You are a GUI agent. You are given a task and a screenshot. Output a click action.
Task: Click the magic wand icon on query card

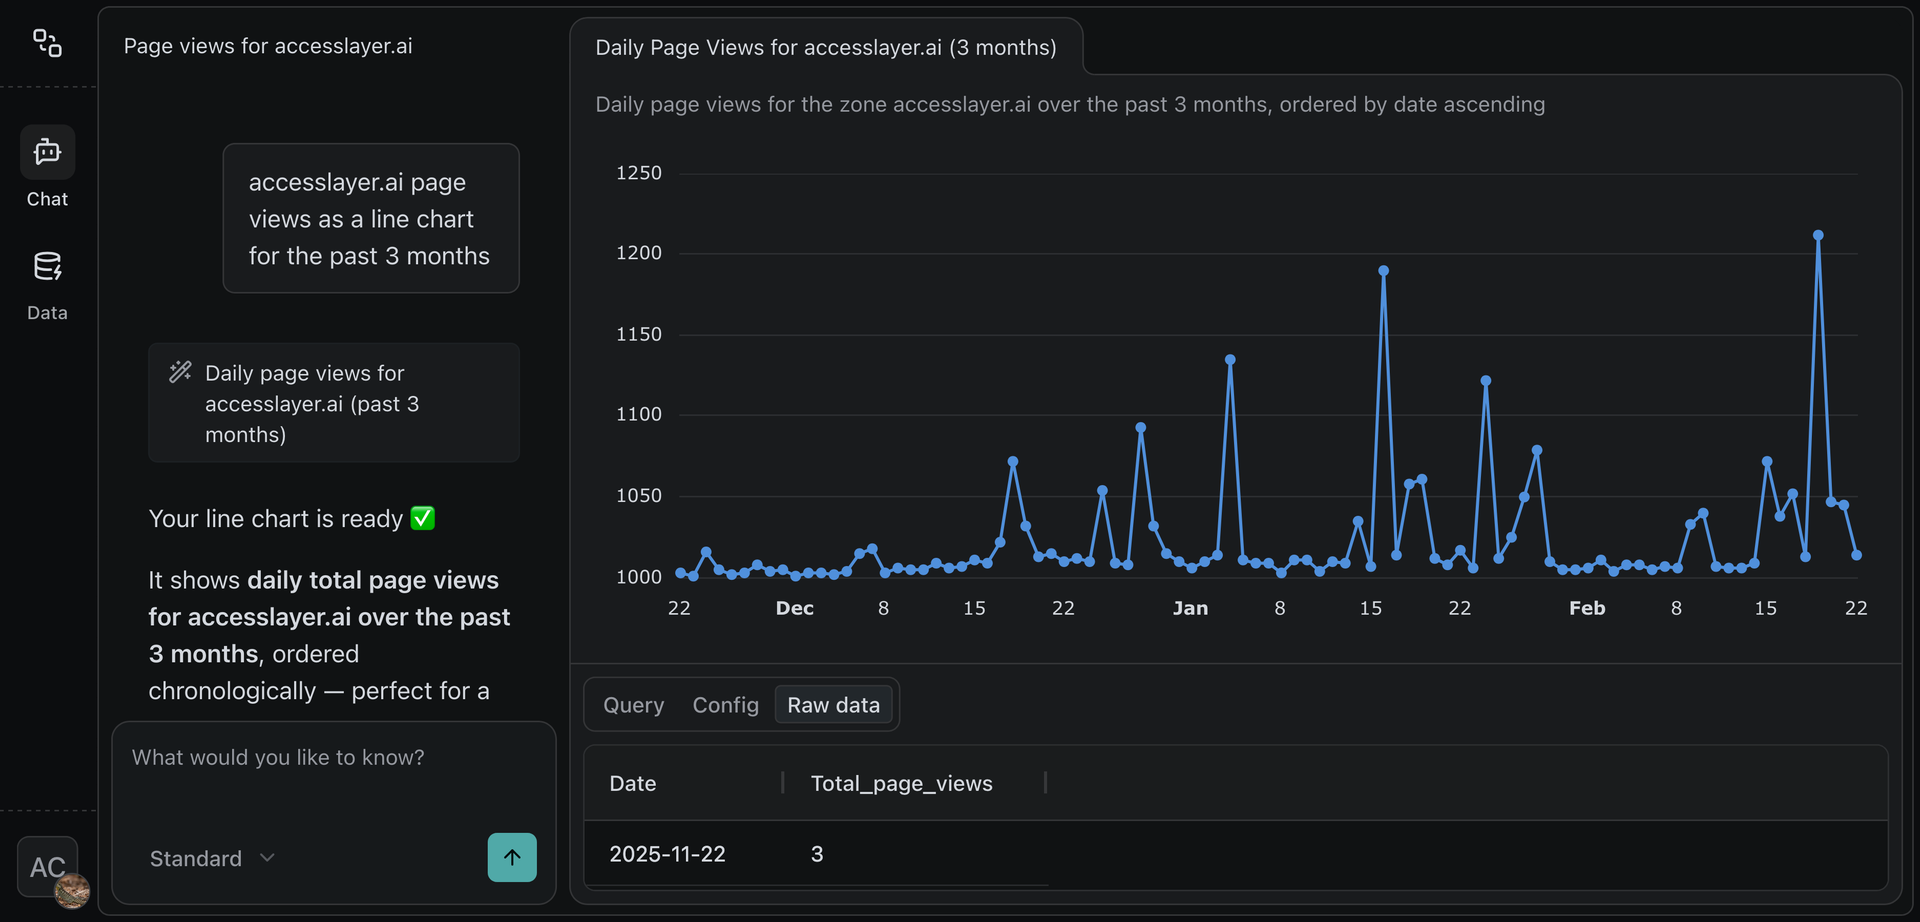coord(180,372)
